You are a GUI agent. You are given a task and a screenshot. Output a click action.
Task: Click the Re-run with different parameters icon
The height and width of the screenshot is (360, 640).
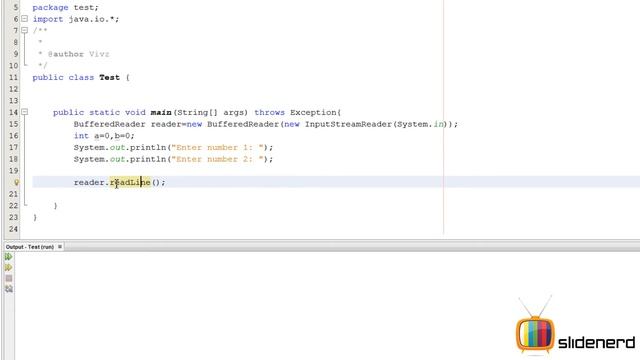pyautogui.click(x=8, y=268)
